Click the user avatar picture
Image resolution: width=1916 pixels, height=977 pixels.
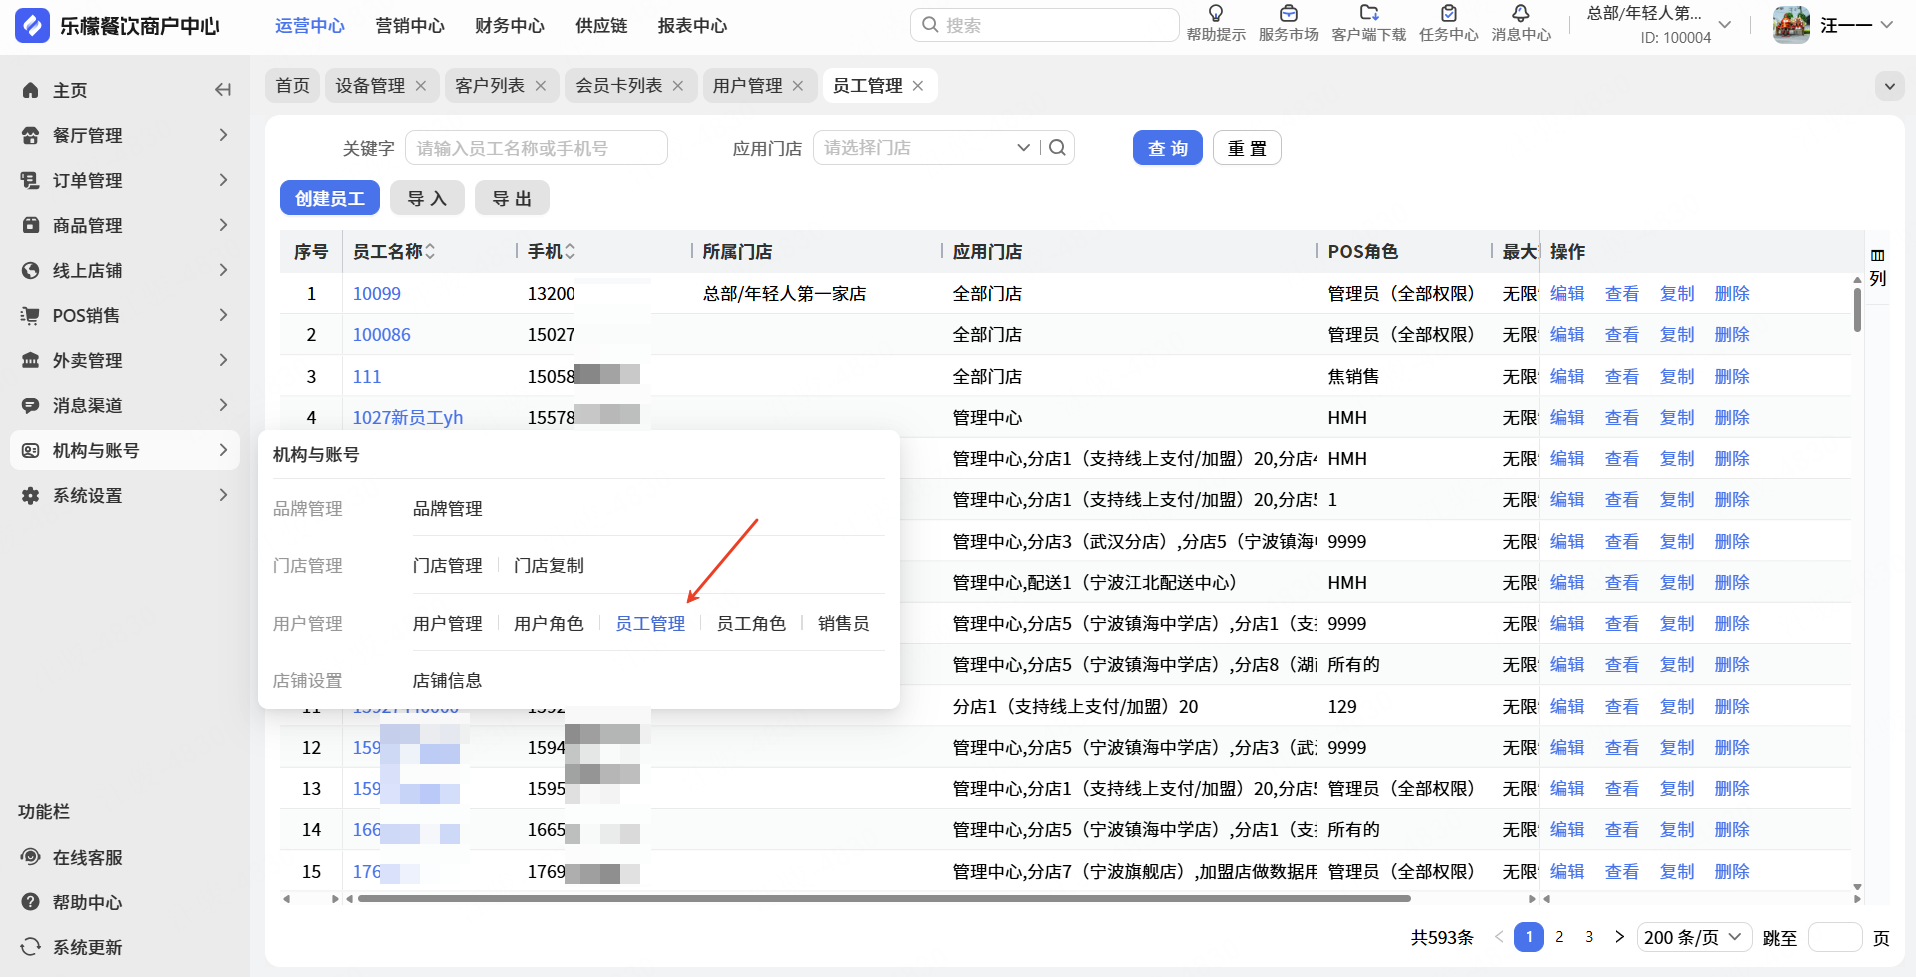[x=1791, y=25]
